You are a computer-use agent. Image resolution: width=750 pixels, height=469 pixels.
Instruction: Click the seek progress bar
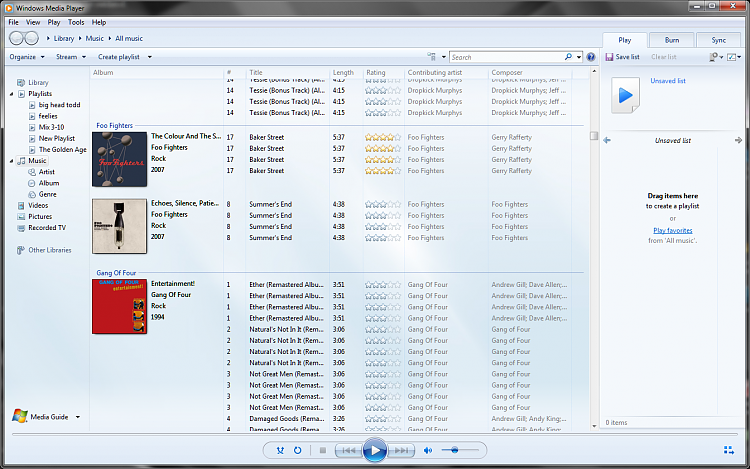pyautogui.click(x=375, y=434)
